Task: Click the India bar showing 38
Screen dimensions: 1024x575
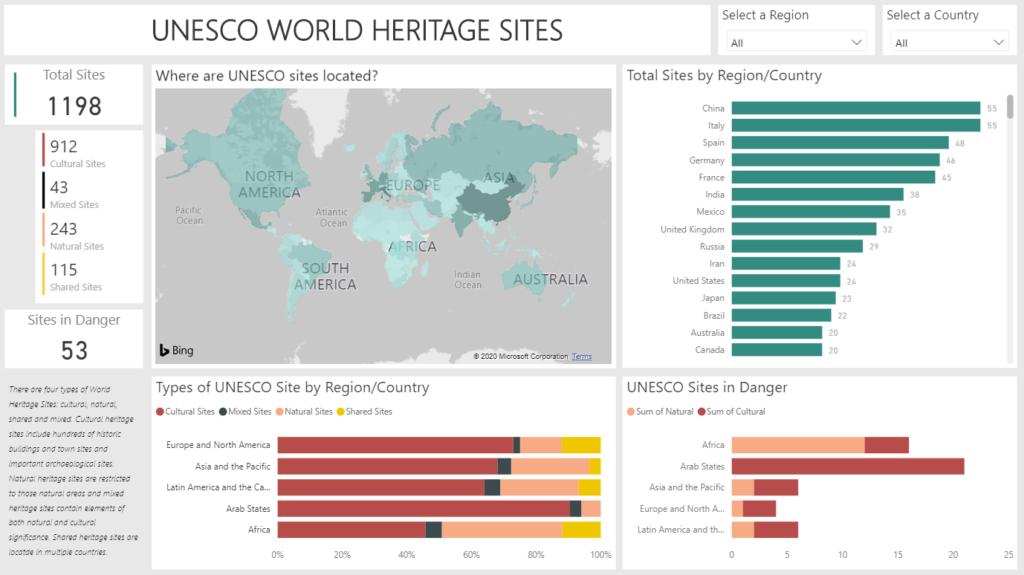Action: [x=817, y=195]
